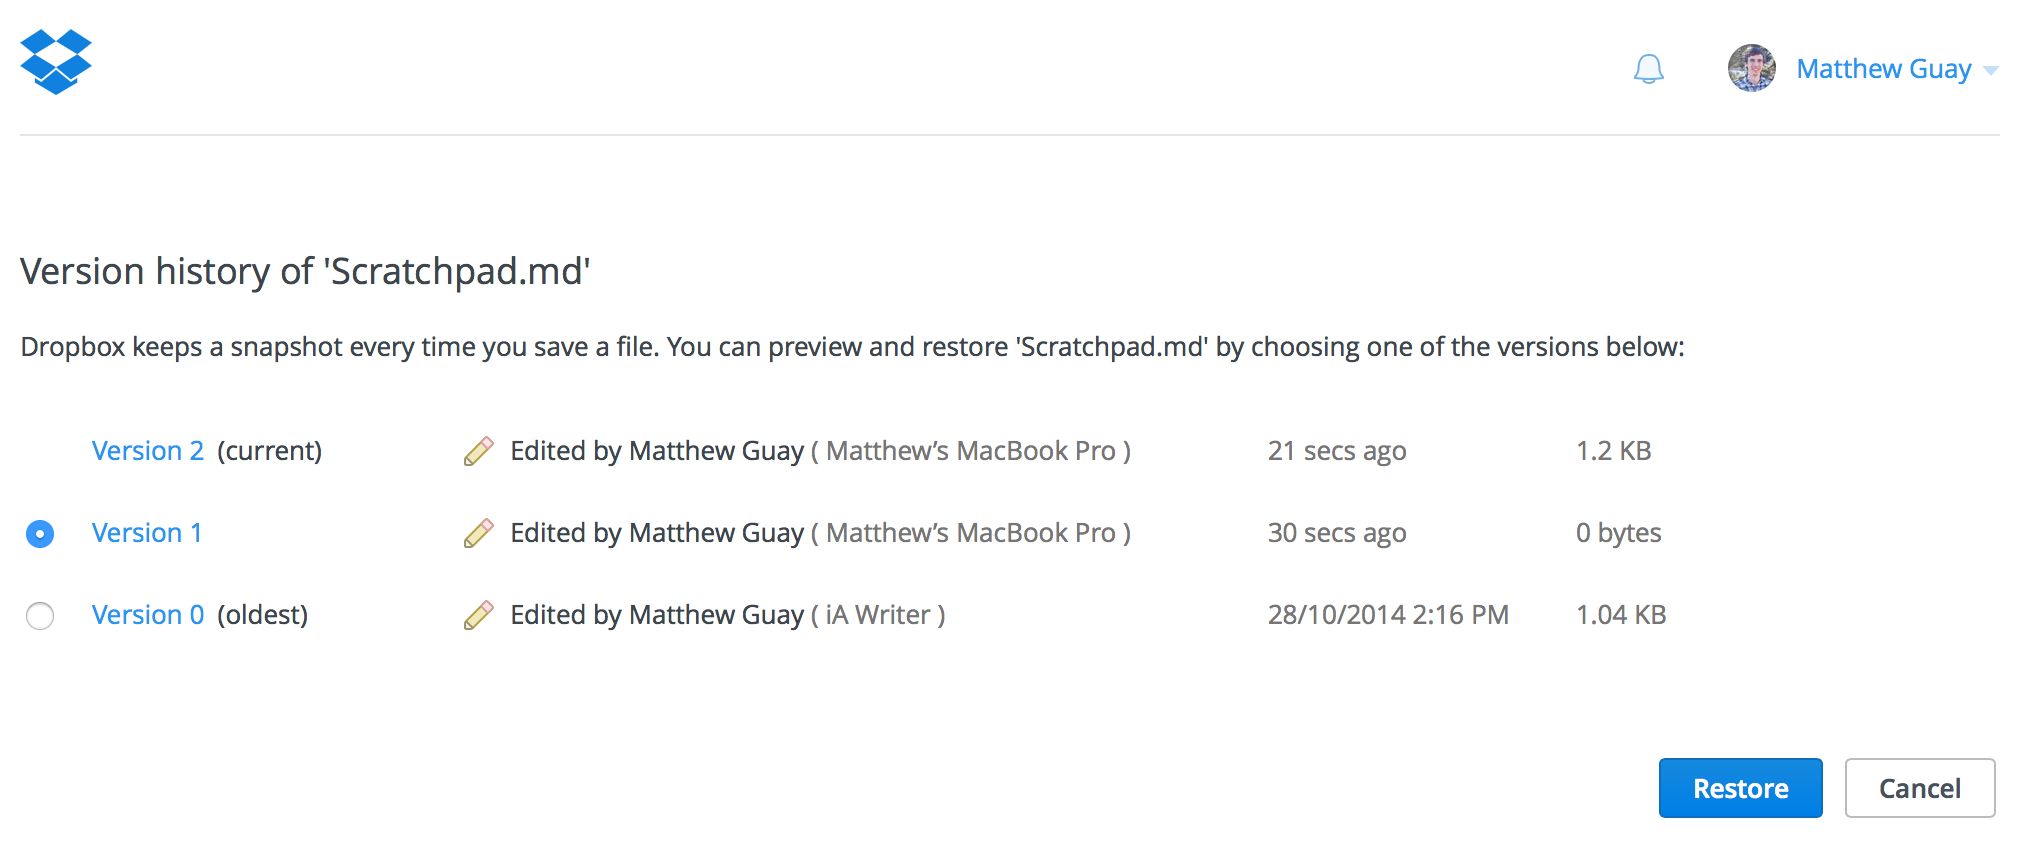Click 'Edited by Matthew Guay' for iA Writer

pos(657,615)
